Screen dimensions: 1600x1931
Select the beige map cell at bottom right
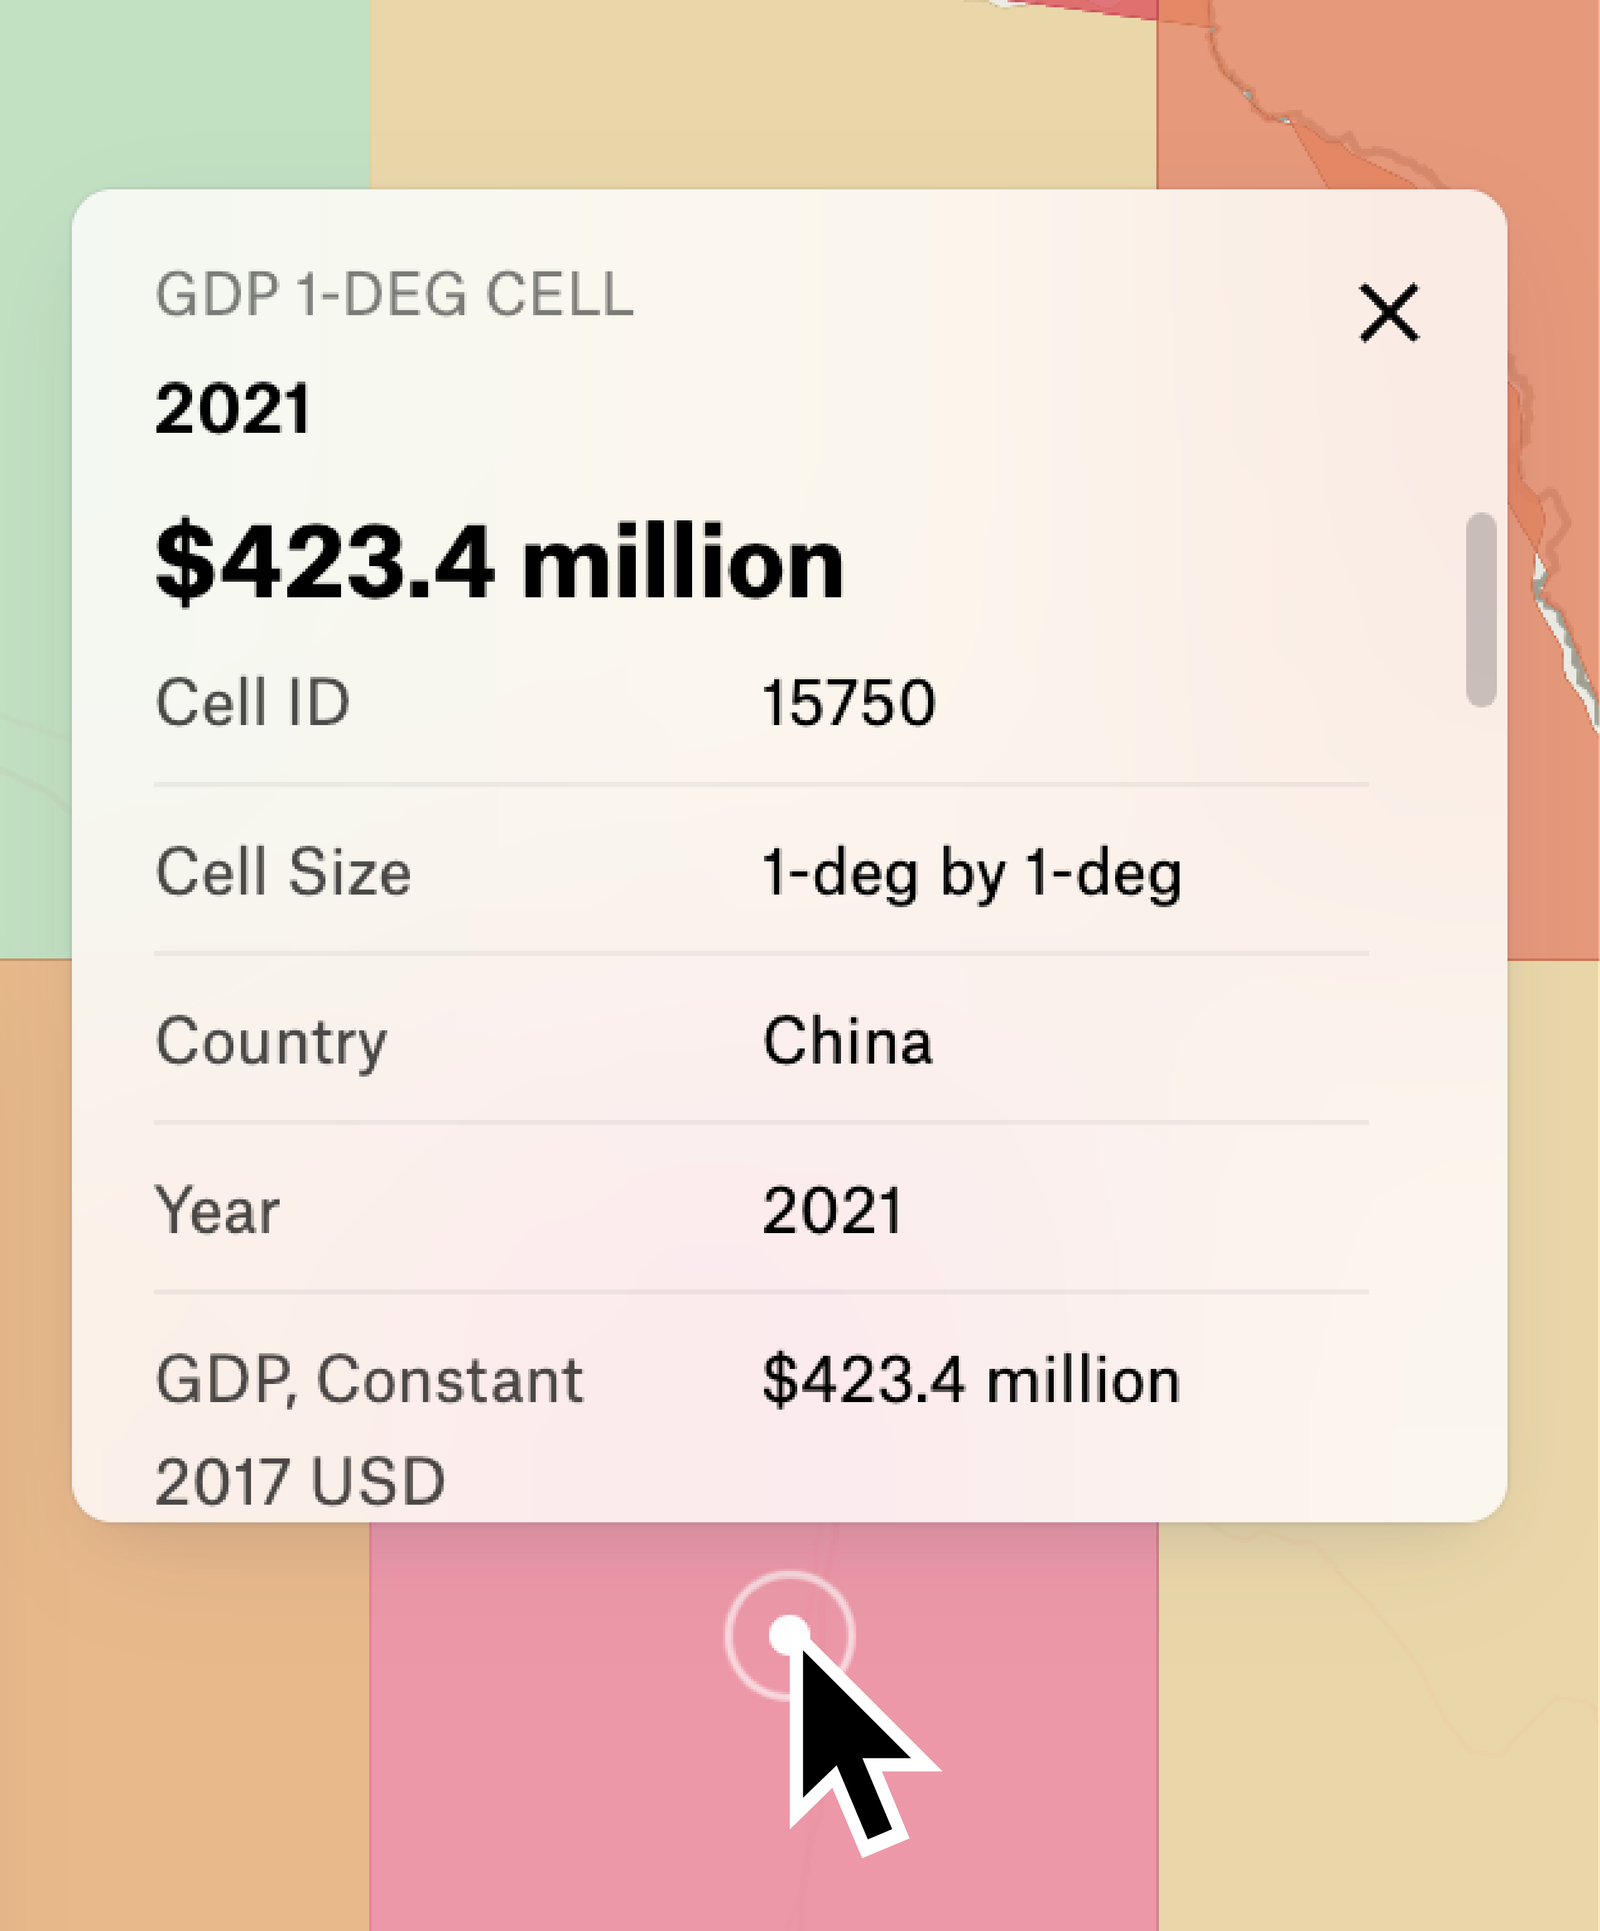tap(1380, 1700)
